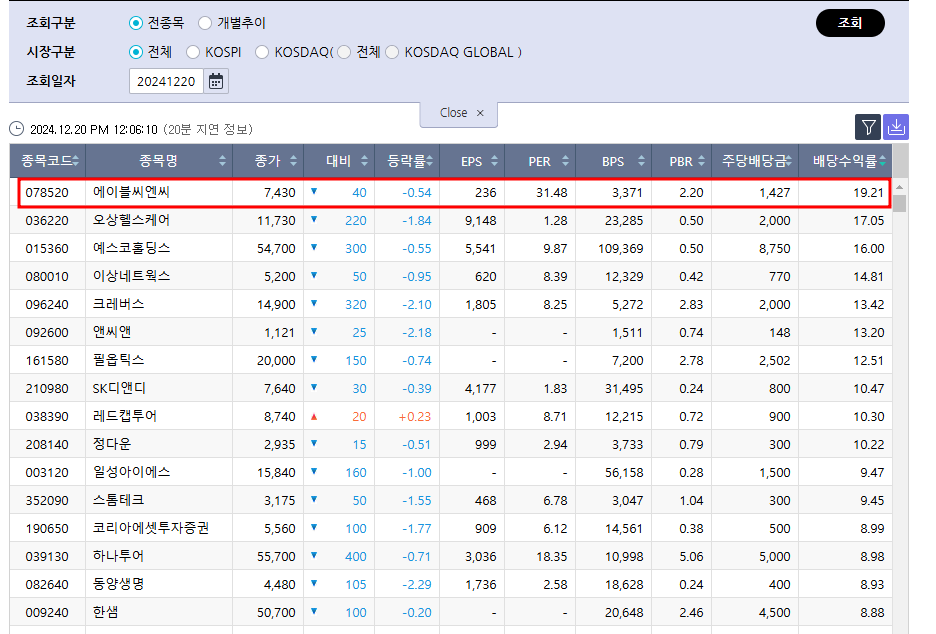Click stock name 한샘
936x634 pixels.
(105, 613)
